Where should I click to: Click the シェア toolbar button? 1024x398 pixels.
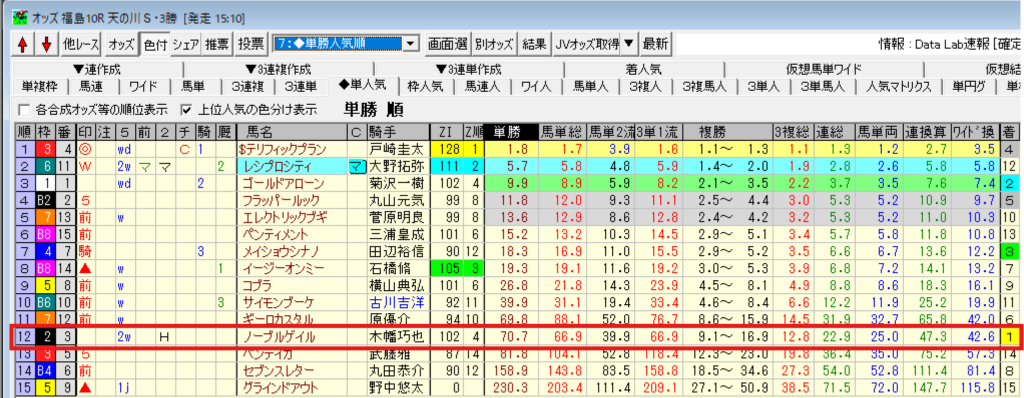coord(186,44)
